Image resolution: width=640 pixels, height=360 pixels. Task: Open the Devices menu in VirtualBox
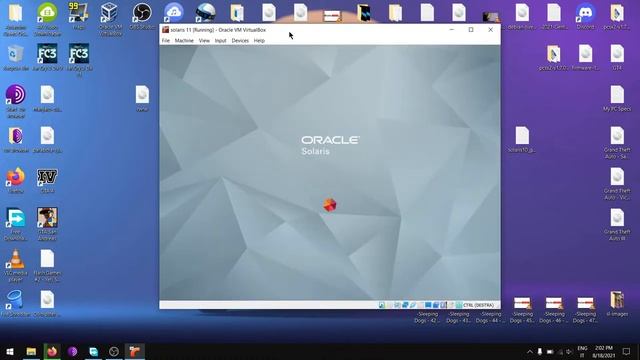240,41
